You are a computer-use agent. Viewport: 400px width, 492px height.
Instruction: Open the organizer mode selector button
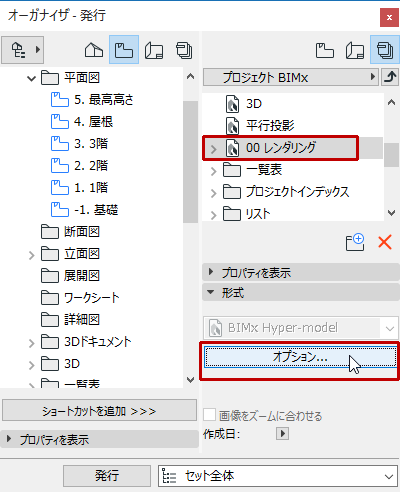(23, 50)
